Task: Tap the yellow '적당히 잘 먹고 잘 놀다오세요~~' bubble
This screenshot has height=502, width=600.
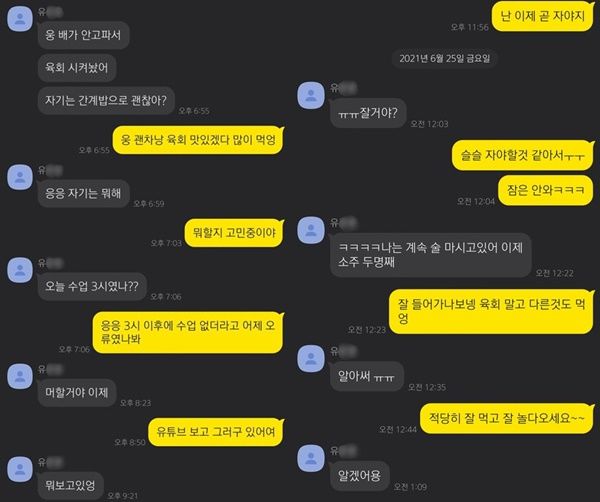Action: (507, 418)
